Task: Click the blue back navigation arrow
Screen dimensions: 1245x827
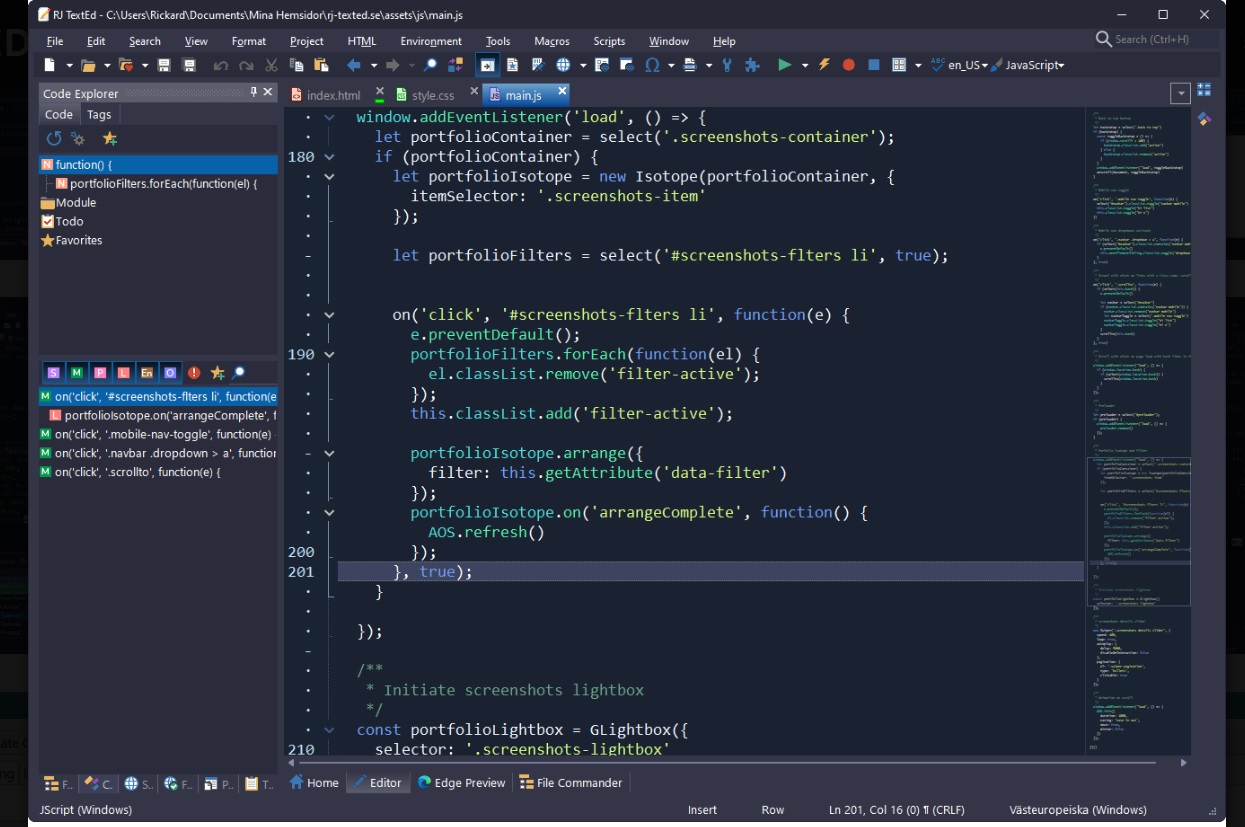Action: 353,65
